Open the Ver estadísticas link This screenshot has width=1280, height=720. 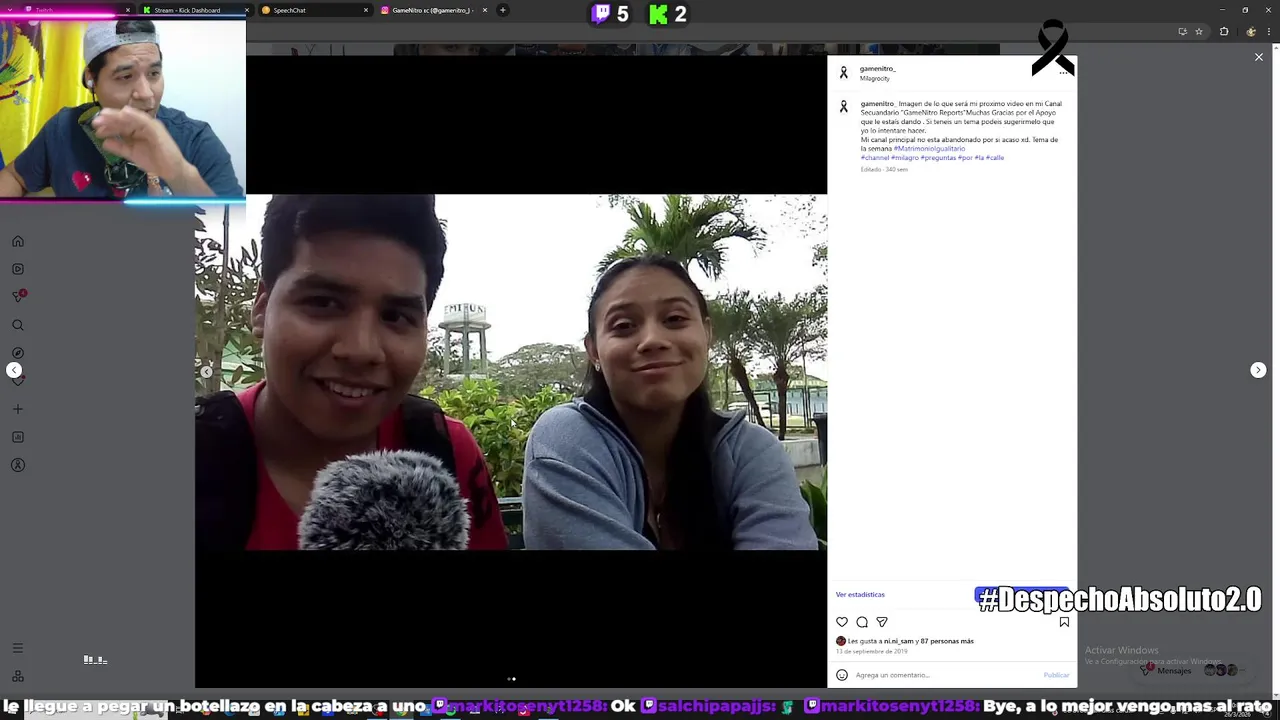click(x=860, y=595)
